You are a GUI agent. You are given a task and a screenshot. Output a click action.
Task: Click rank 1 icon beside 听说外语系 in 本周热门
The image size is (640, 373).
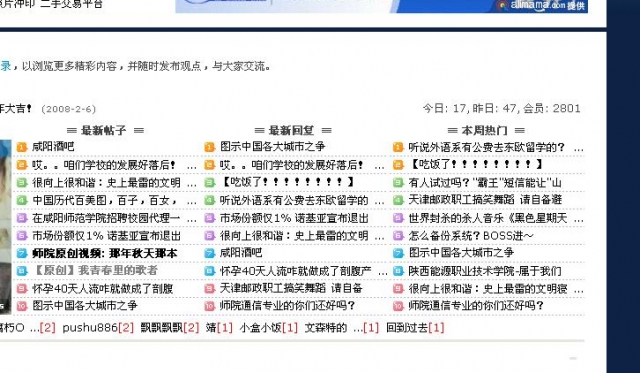tap(398, 147)
